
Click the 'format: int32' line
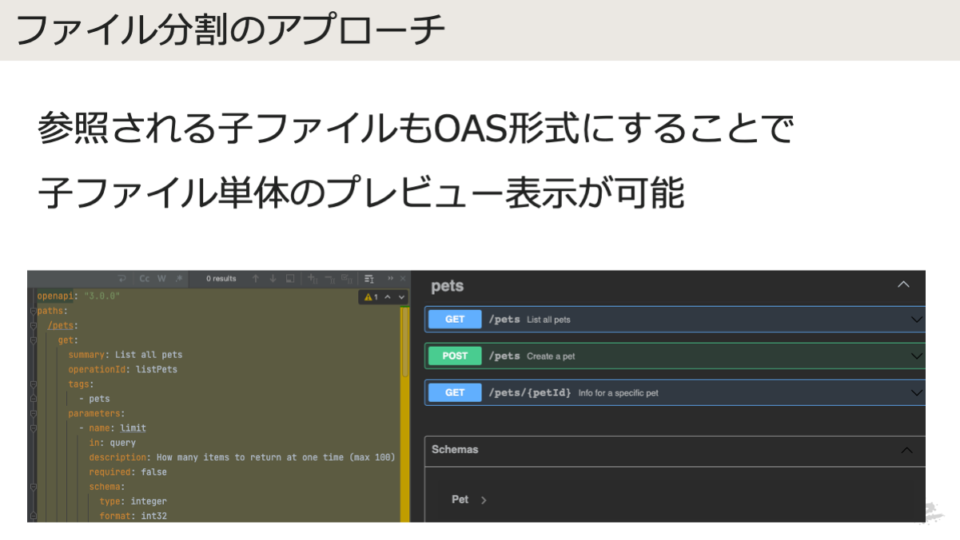(133, 516)
